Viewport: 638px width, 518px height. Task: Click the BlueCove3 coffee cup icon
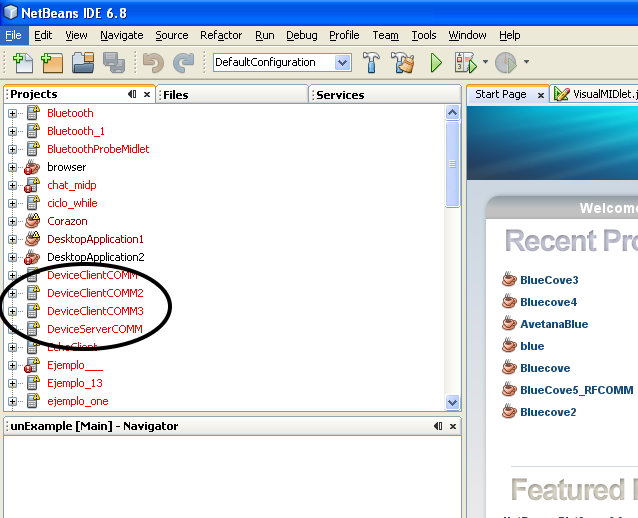[509, 280]
